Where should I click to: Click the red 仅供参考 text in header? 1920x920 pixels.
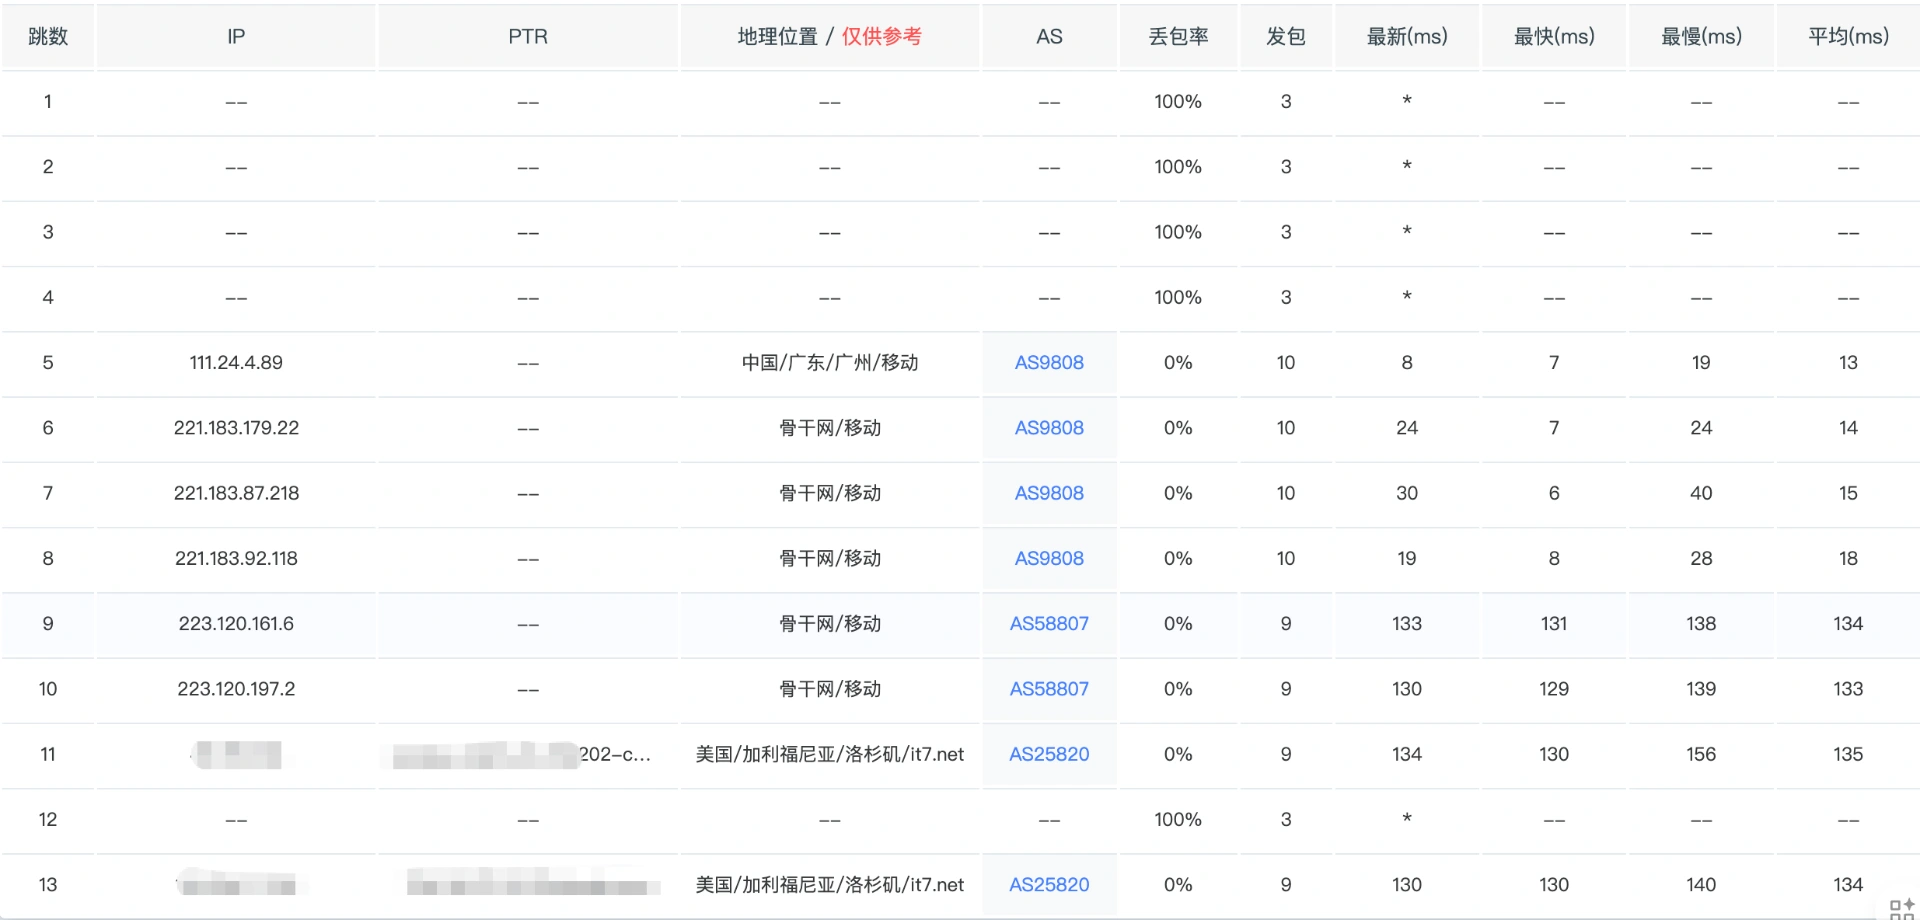(881, 37)
